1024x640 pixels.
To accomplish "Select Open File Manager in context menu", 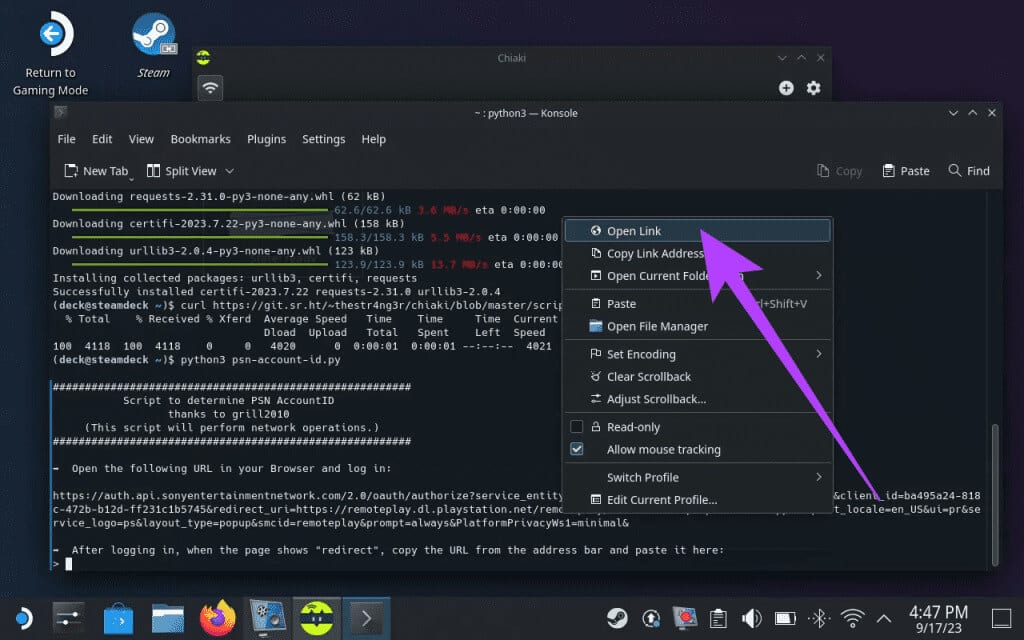I will [x=697, y=327].
